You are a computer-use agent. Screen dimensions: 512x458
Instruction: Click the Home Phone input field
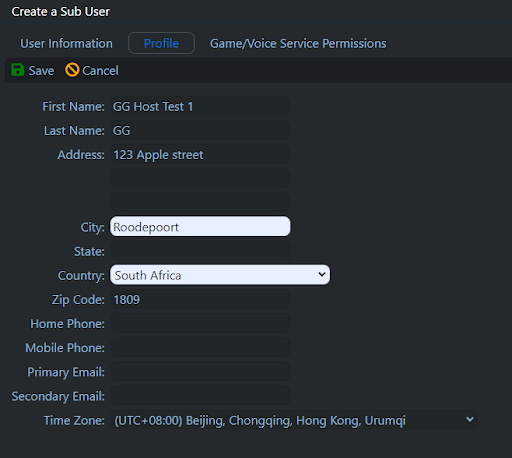tap(200, 323)
